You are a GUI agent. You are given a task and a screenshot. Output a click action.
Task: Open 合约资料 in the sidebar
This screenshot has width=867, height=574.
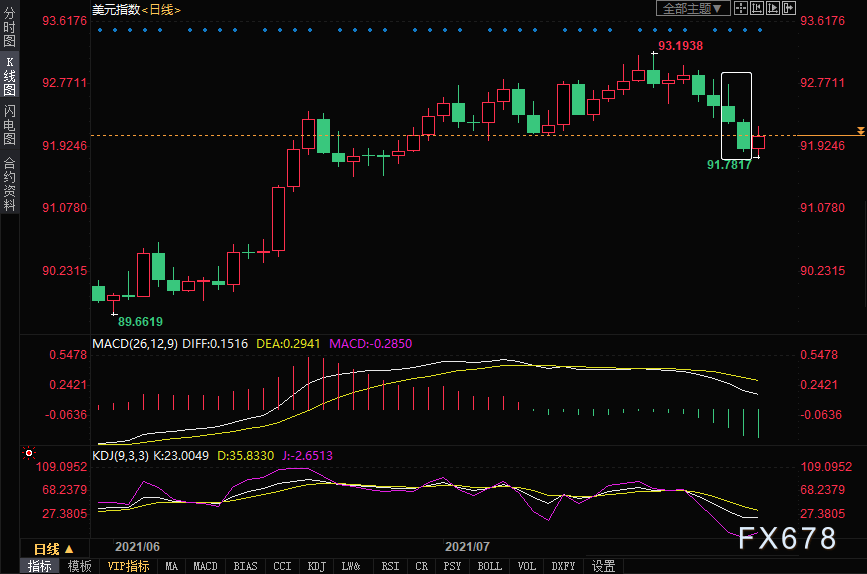[x=9, y=184]
